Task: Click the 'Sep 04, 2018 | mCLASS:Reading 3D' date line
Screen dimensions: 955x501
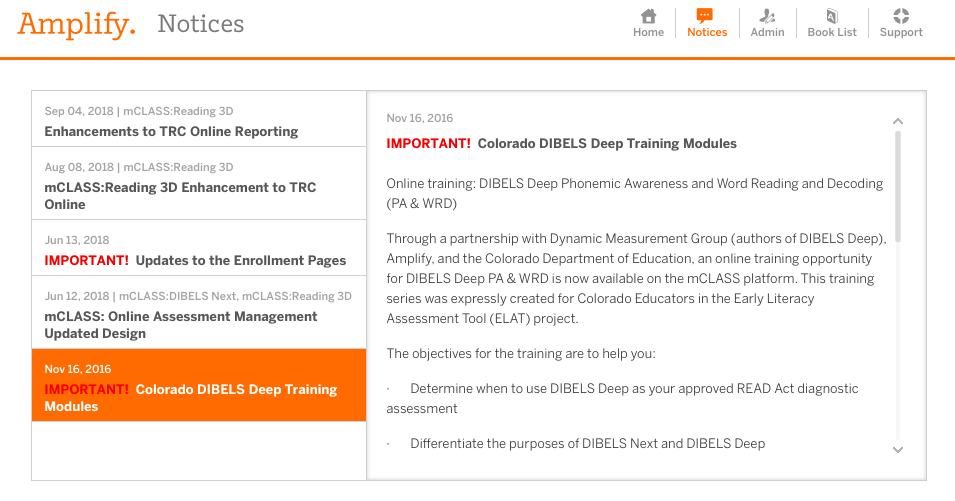Action: pos(139,111)
